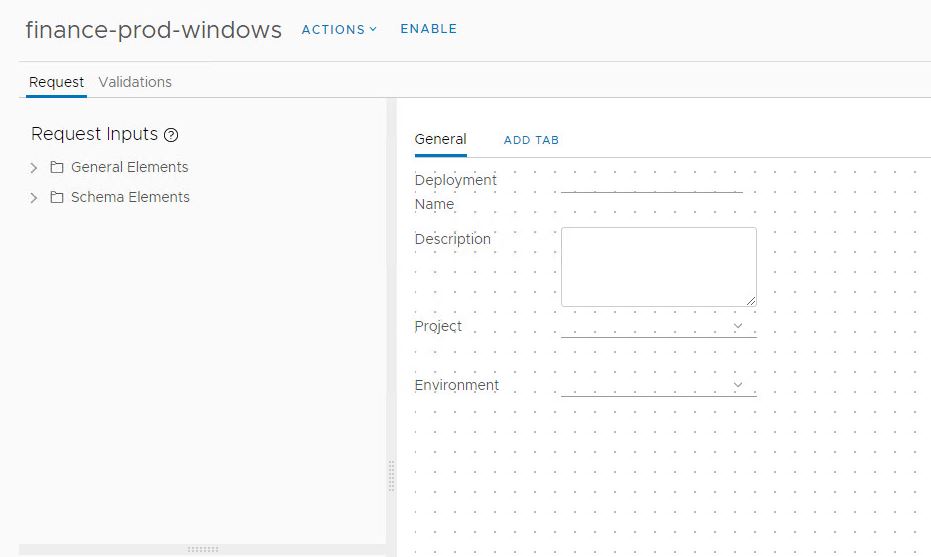Click the General Elements folder icon
Screen dimensions: 931x557
[57, 168]
